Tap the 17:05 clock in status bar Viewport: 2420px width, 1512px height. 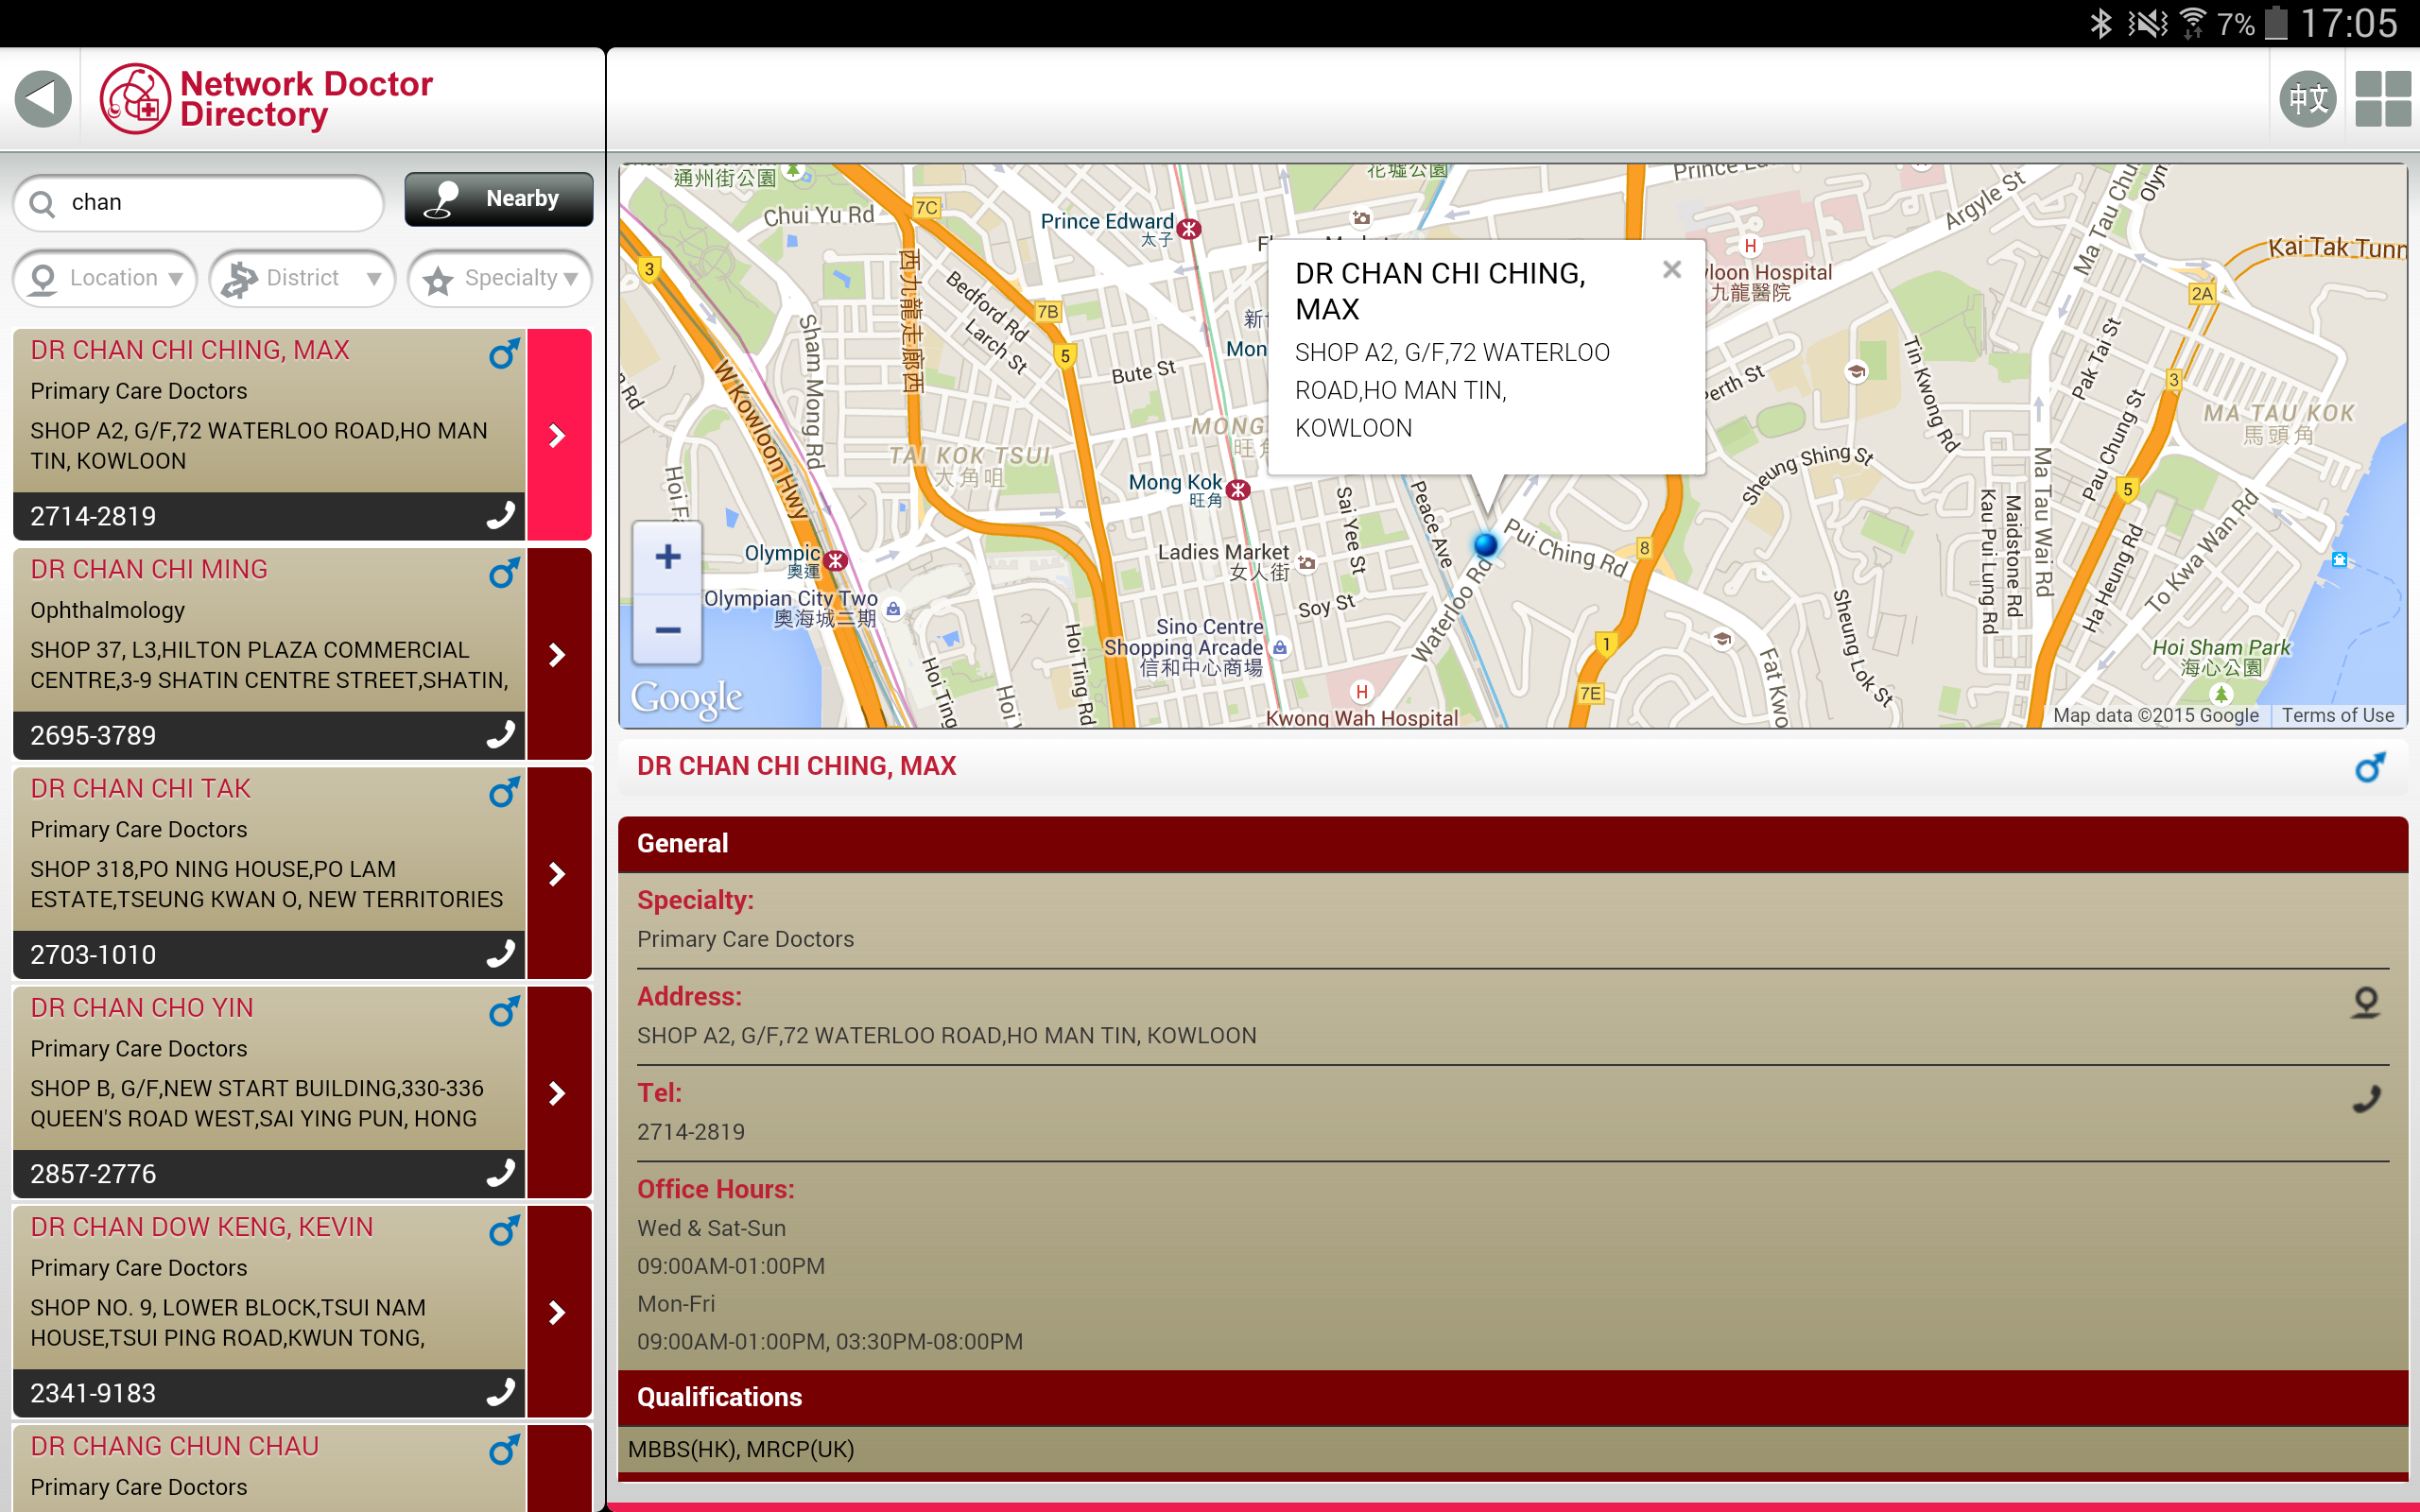[2349, 23]
